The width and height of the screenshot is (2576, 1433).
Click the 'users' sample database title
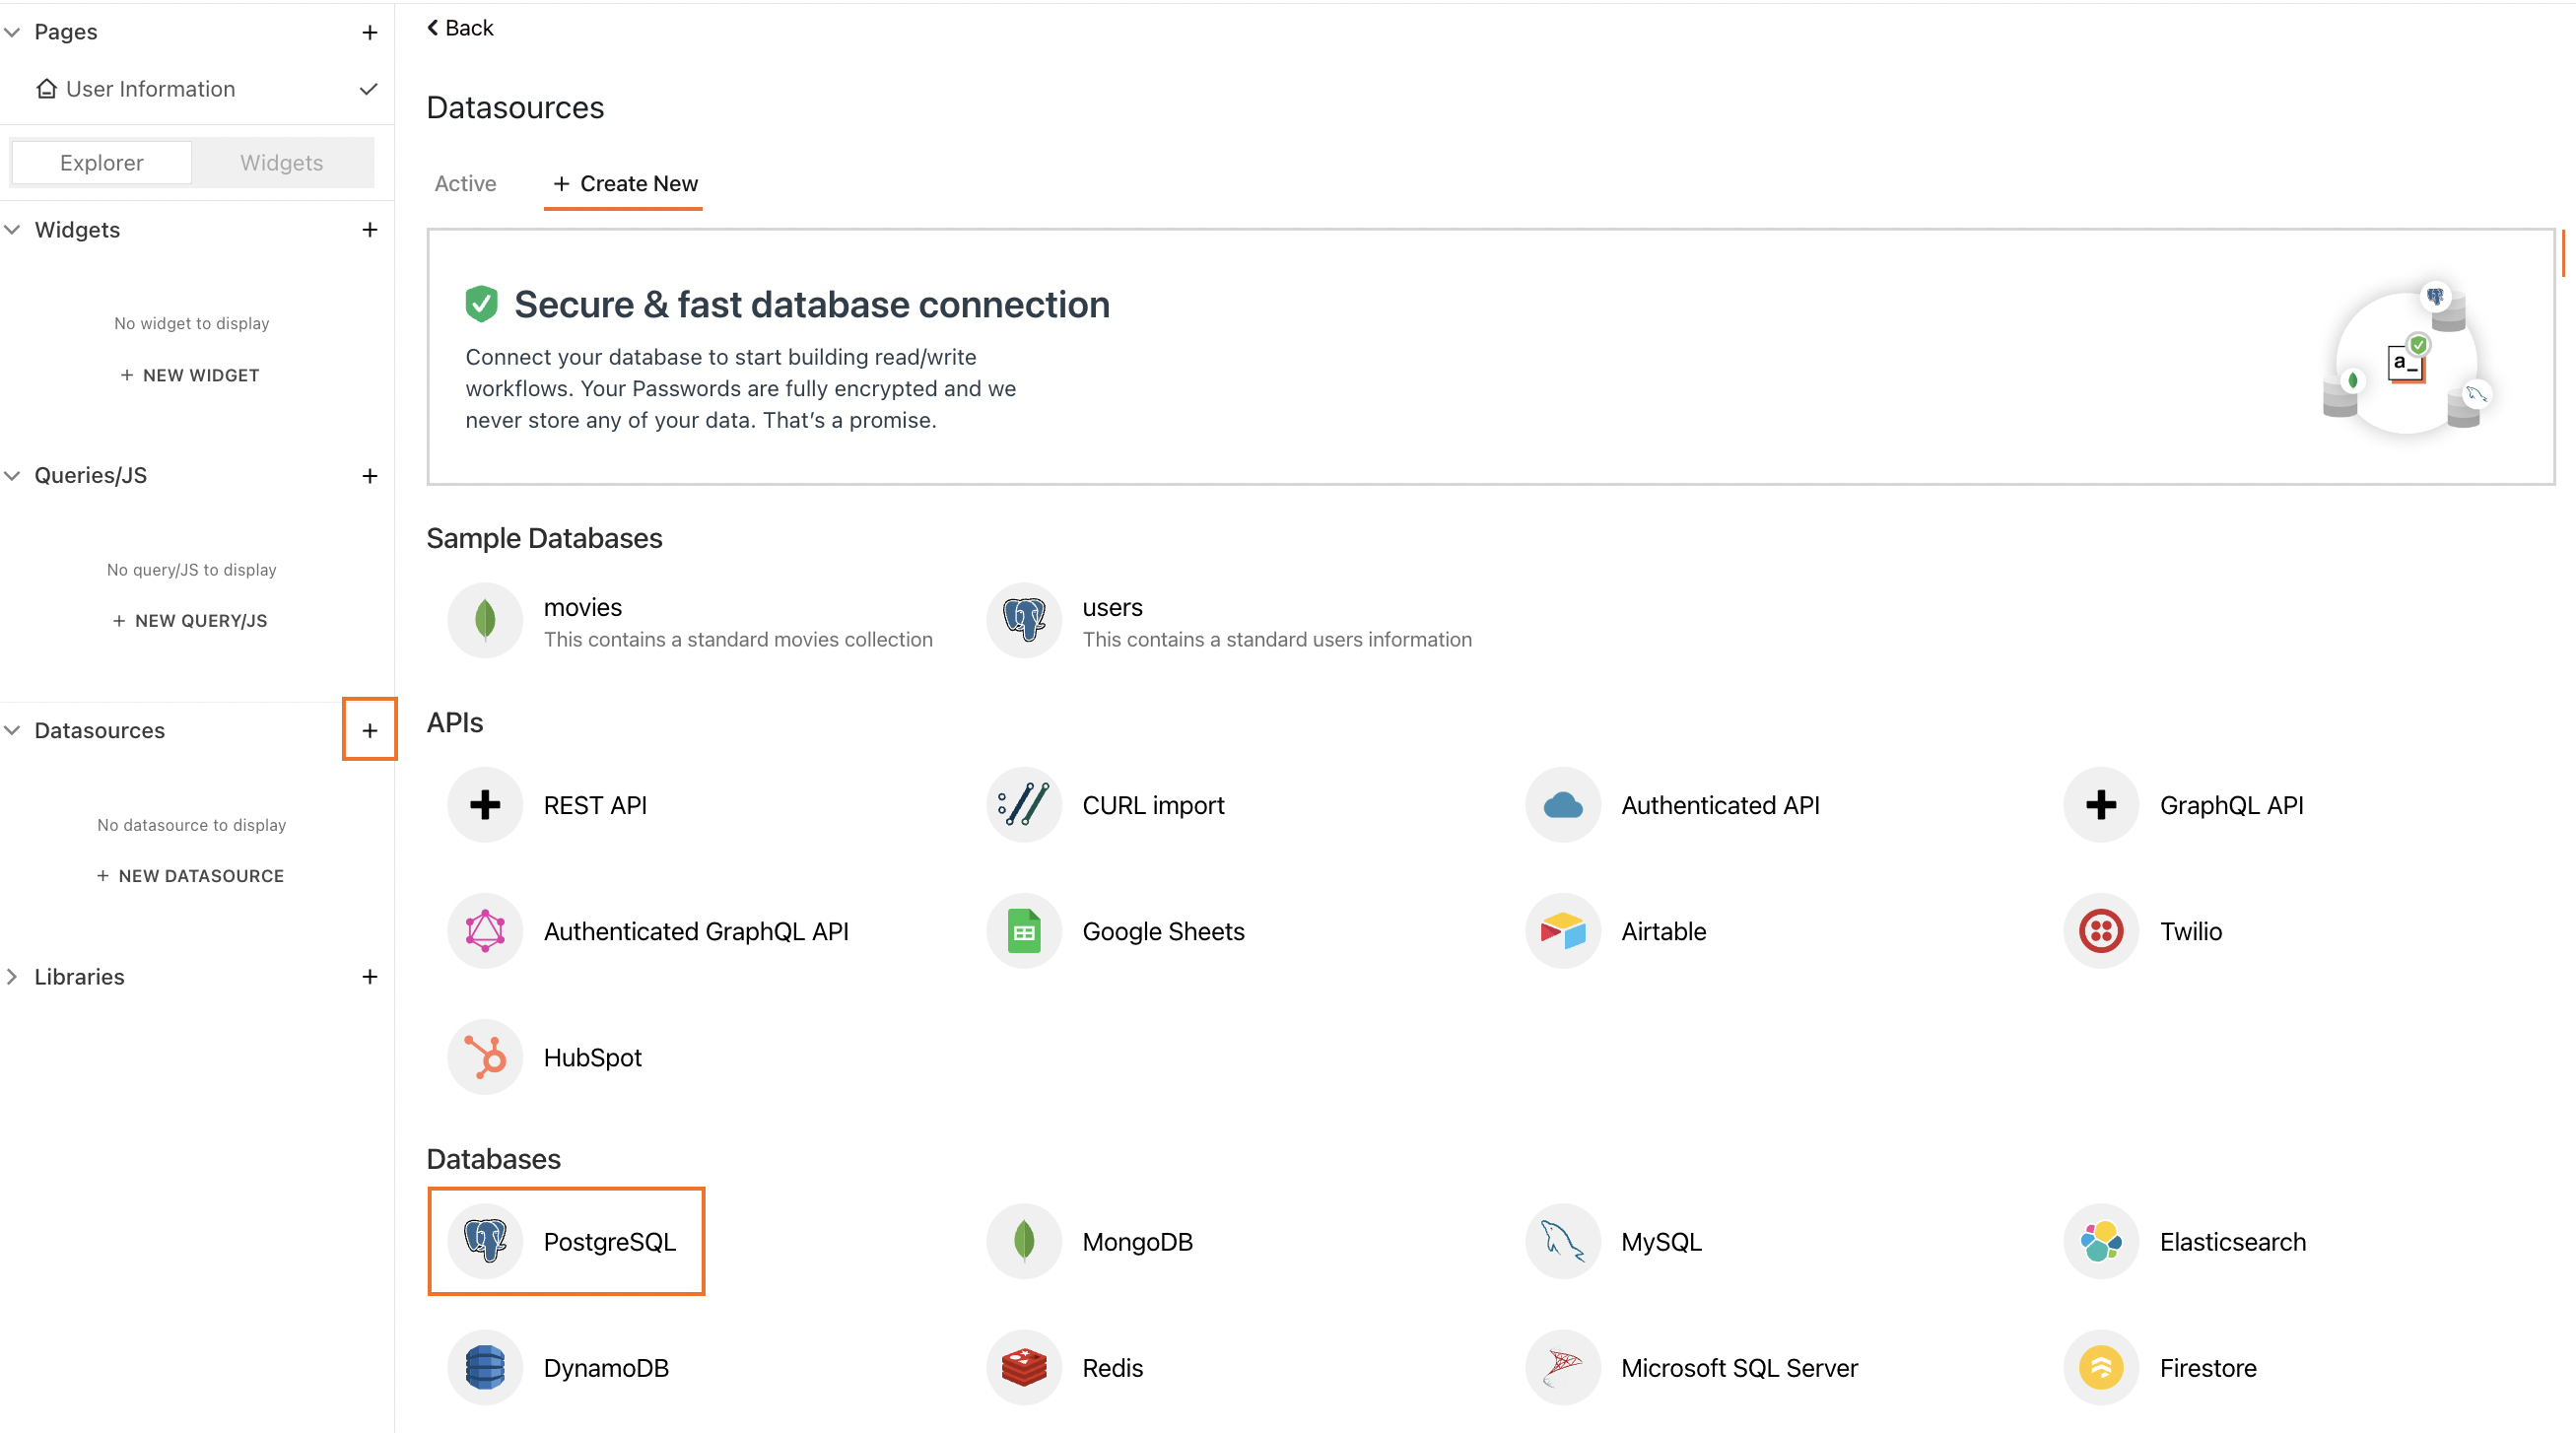1113,608
